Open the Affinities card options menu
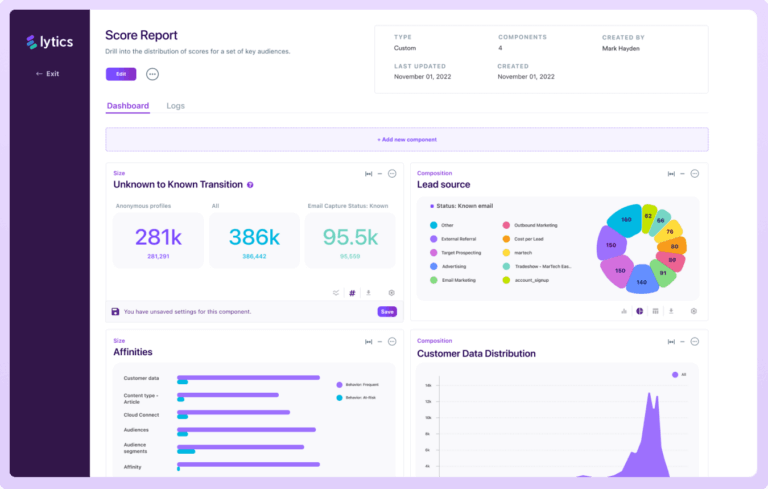Screen dimensions: 768x489 tap(392, 341)
